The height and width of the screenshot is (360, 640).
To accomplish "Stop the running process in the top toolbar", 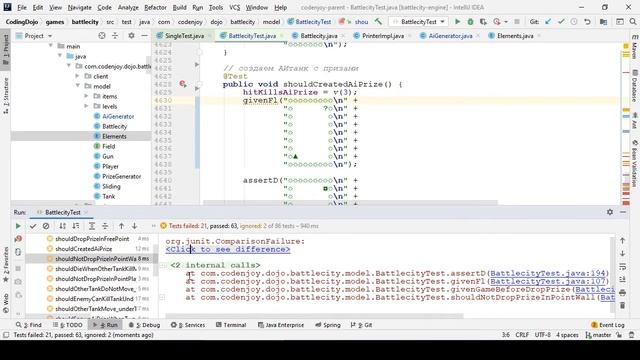I will click(x=517, y=22).
